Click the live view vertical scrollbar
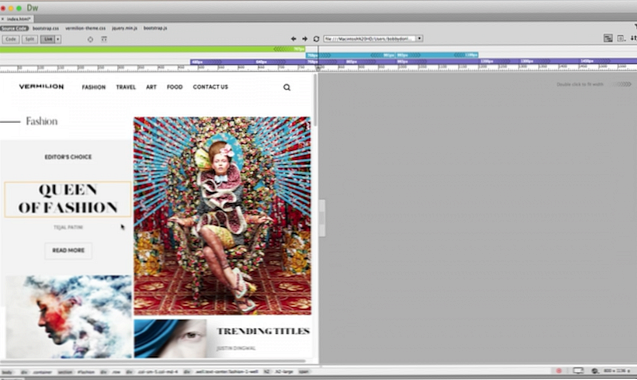The width and height of the screenshot is (637, 380). coord(316,99)
